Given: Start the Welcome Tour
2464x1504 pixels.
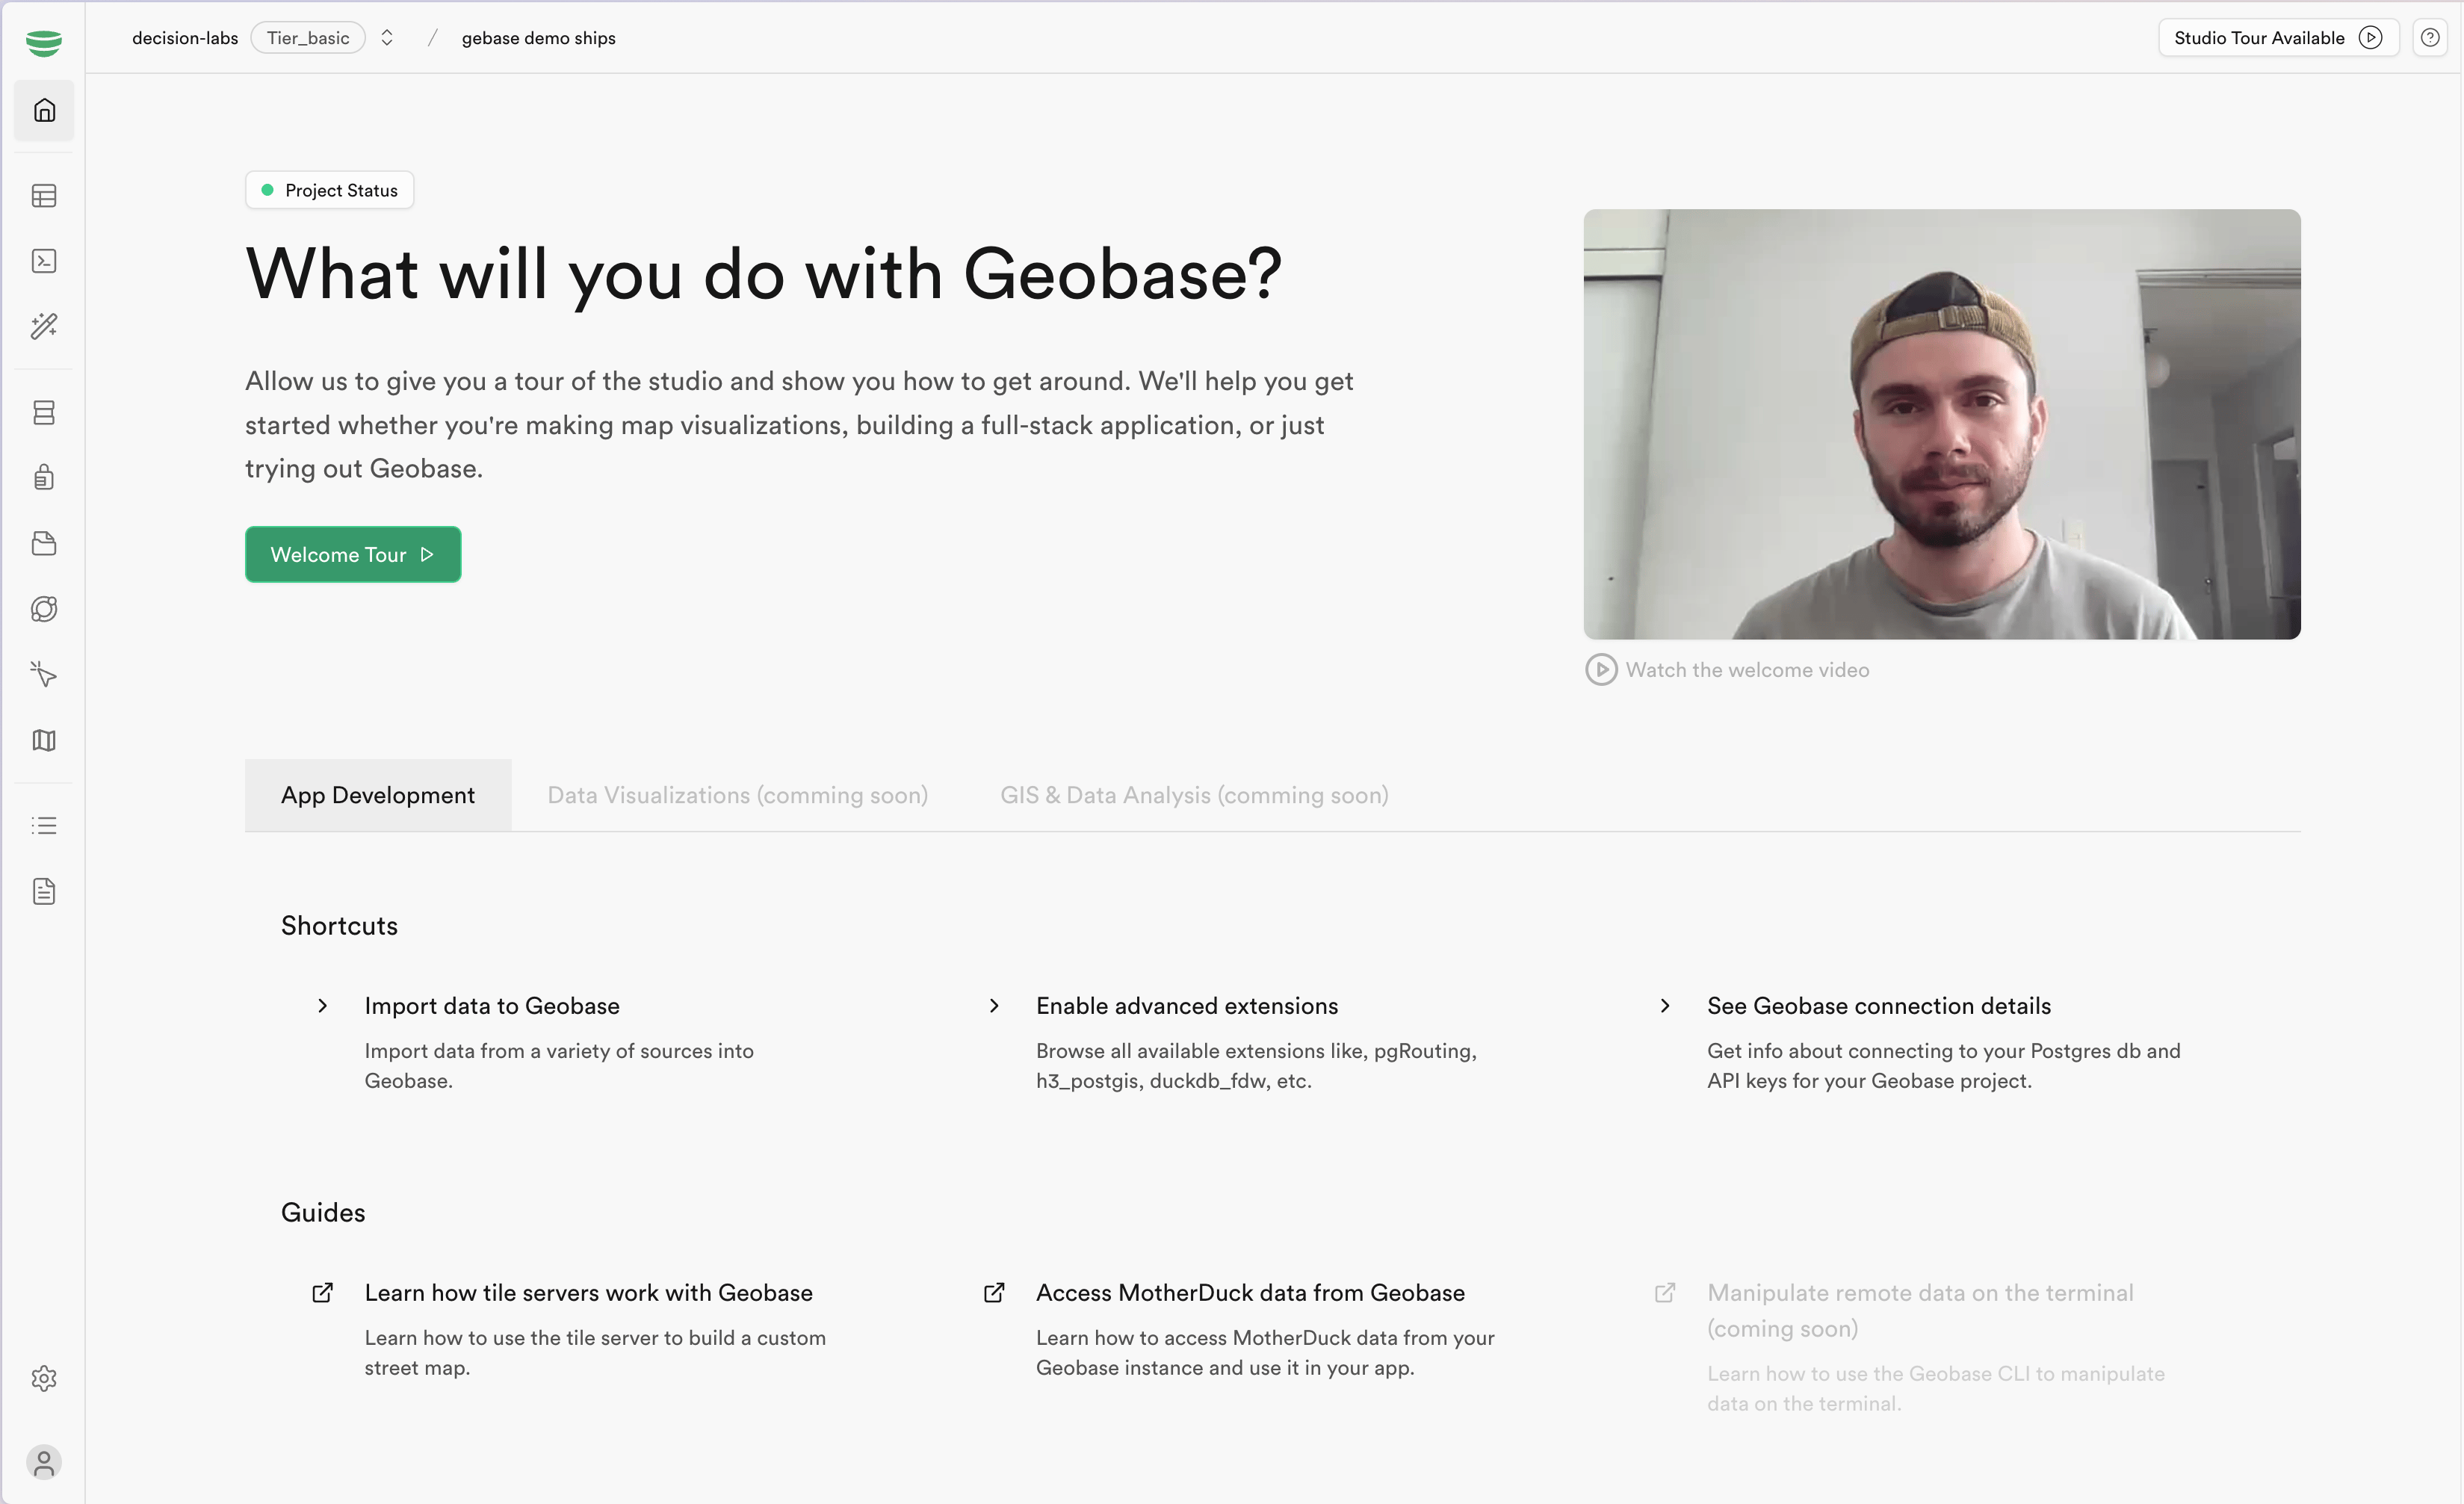Looking at the screenshot, I should tap(352, 554).
